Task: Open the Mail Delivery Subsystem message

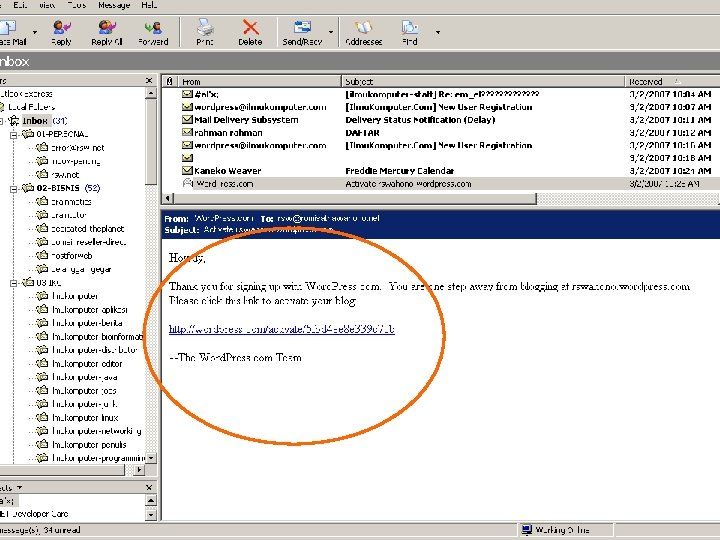Action: click(x=441, y=120)
